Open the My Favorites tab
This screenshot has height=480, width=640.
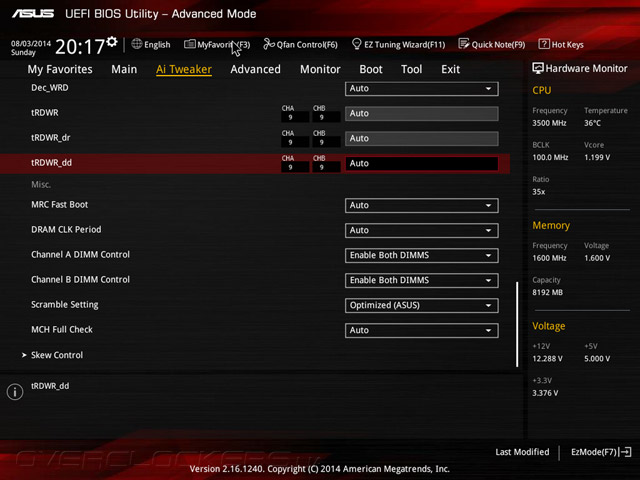tap(60, 69)
